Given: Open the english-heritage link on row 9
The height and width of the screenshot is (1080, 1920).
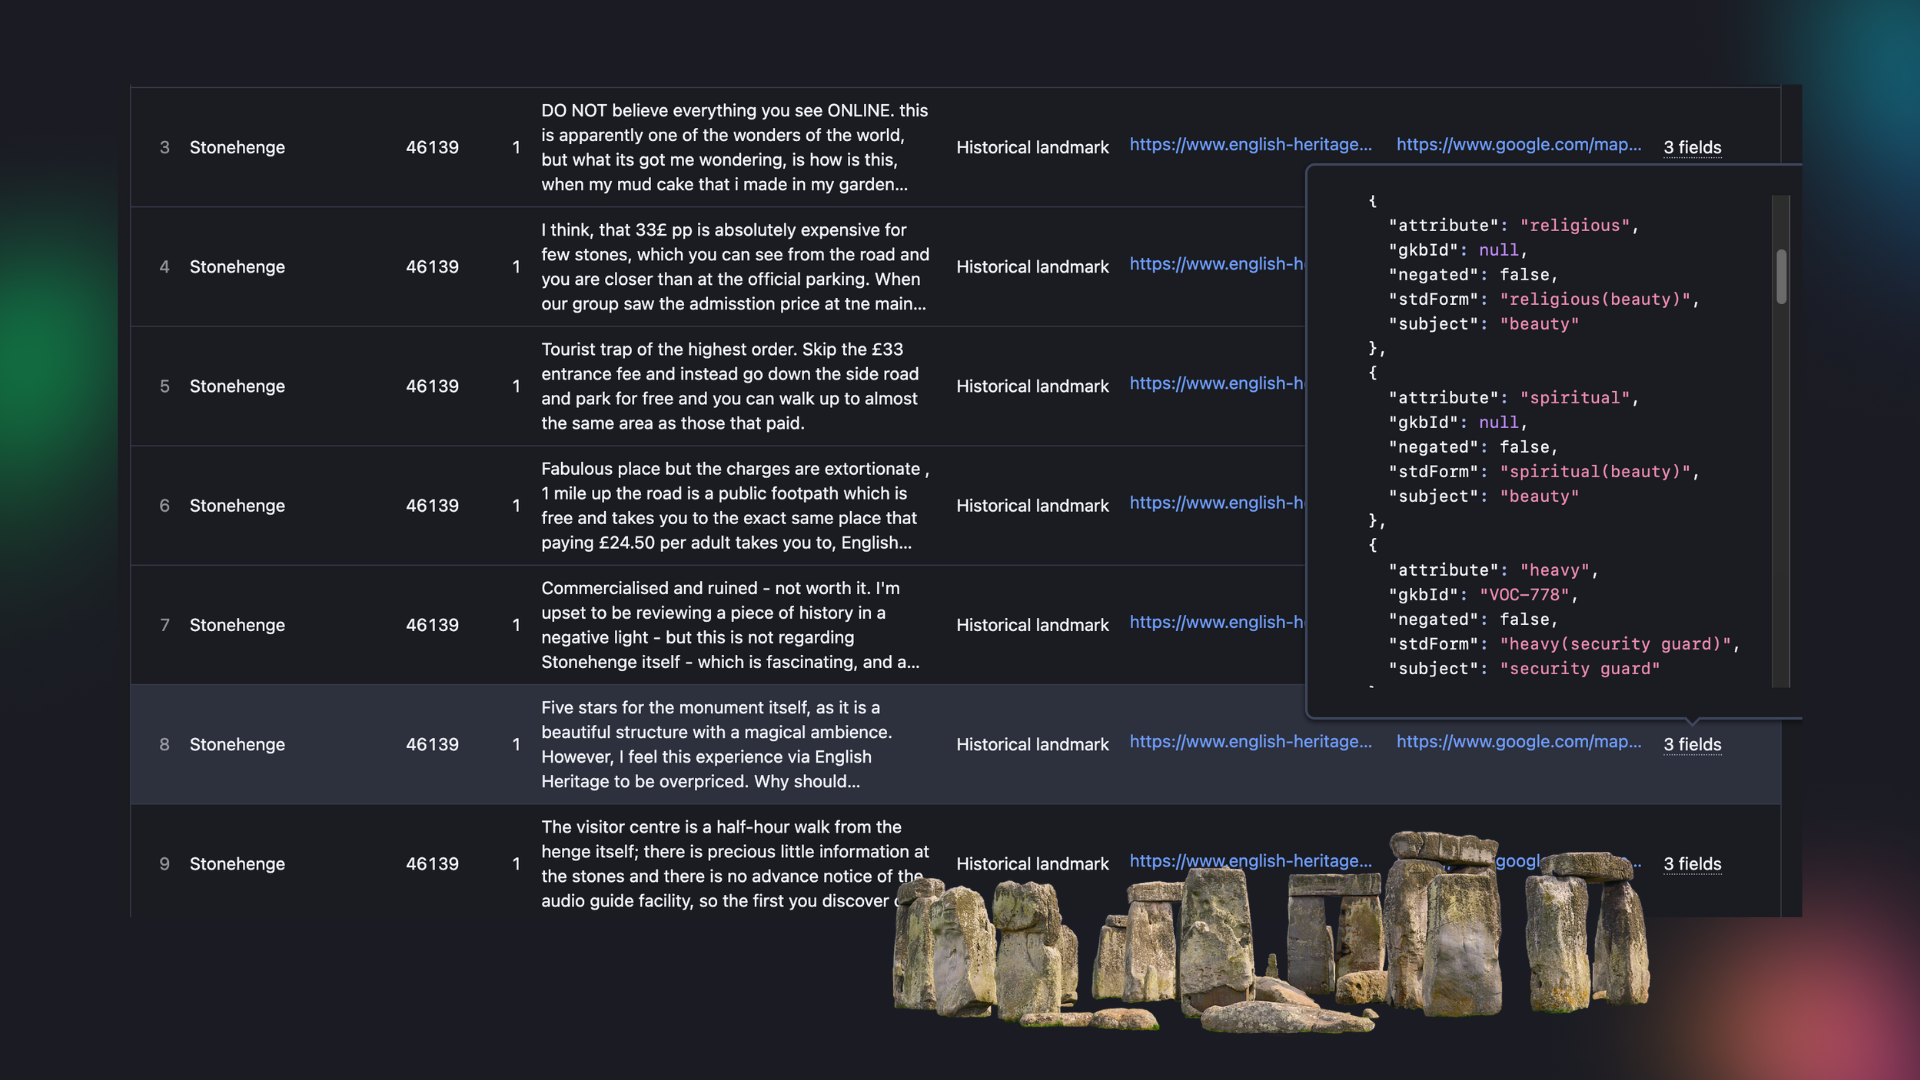Looking at the screenshot, I should point(1251,861).
